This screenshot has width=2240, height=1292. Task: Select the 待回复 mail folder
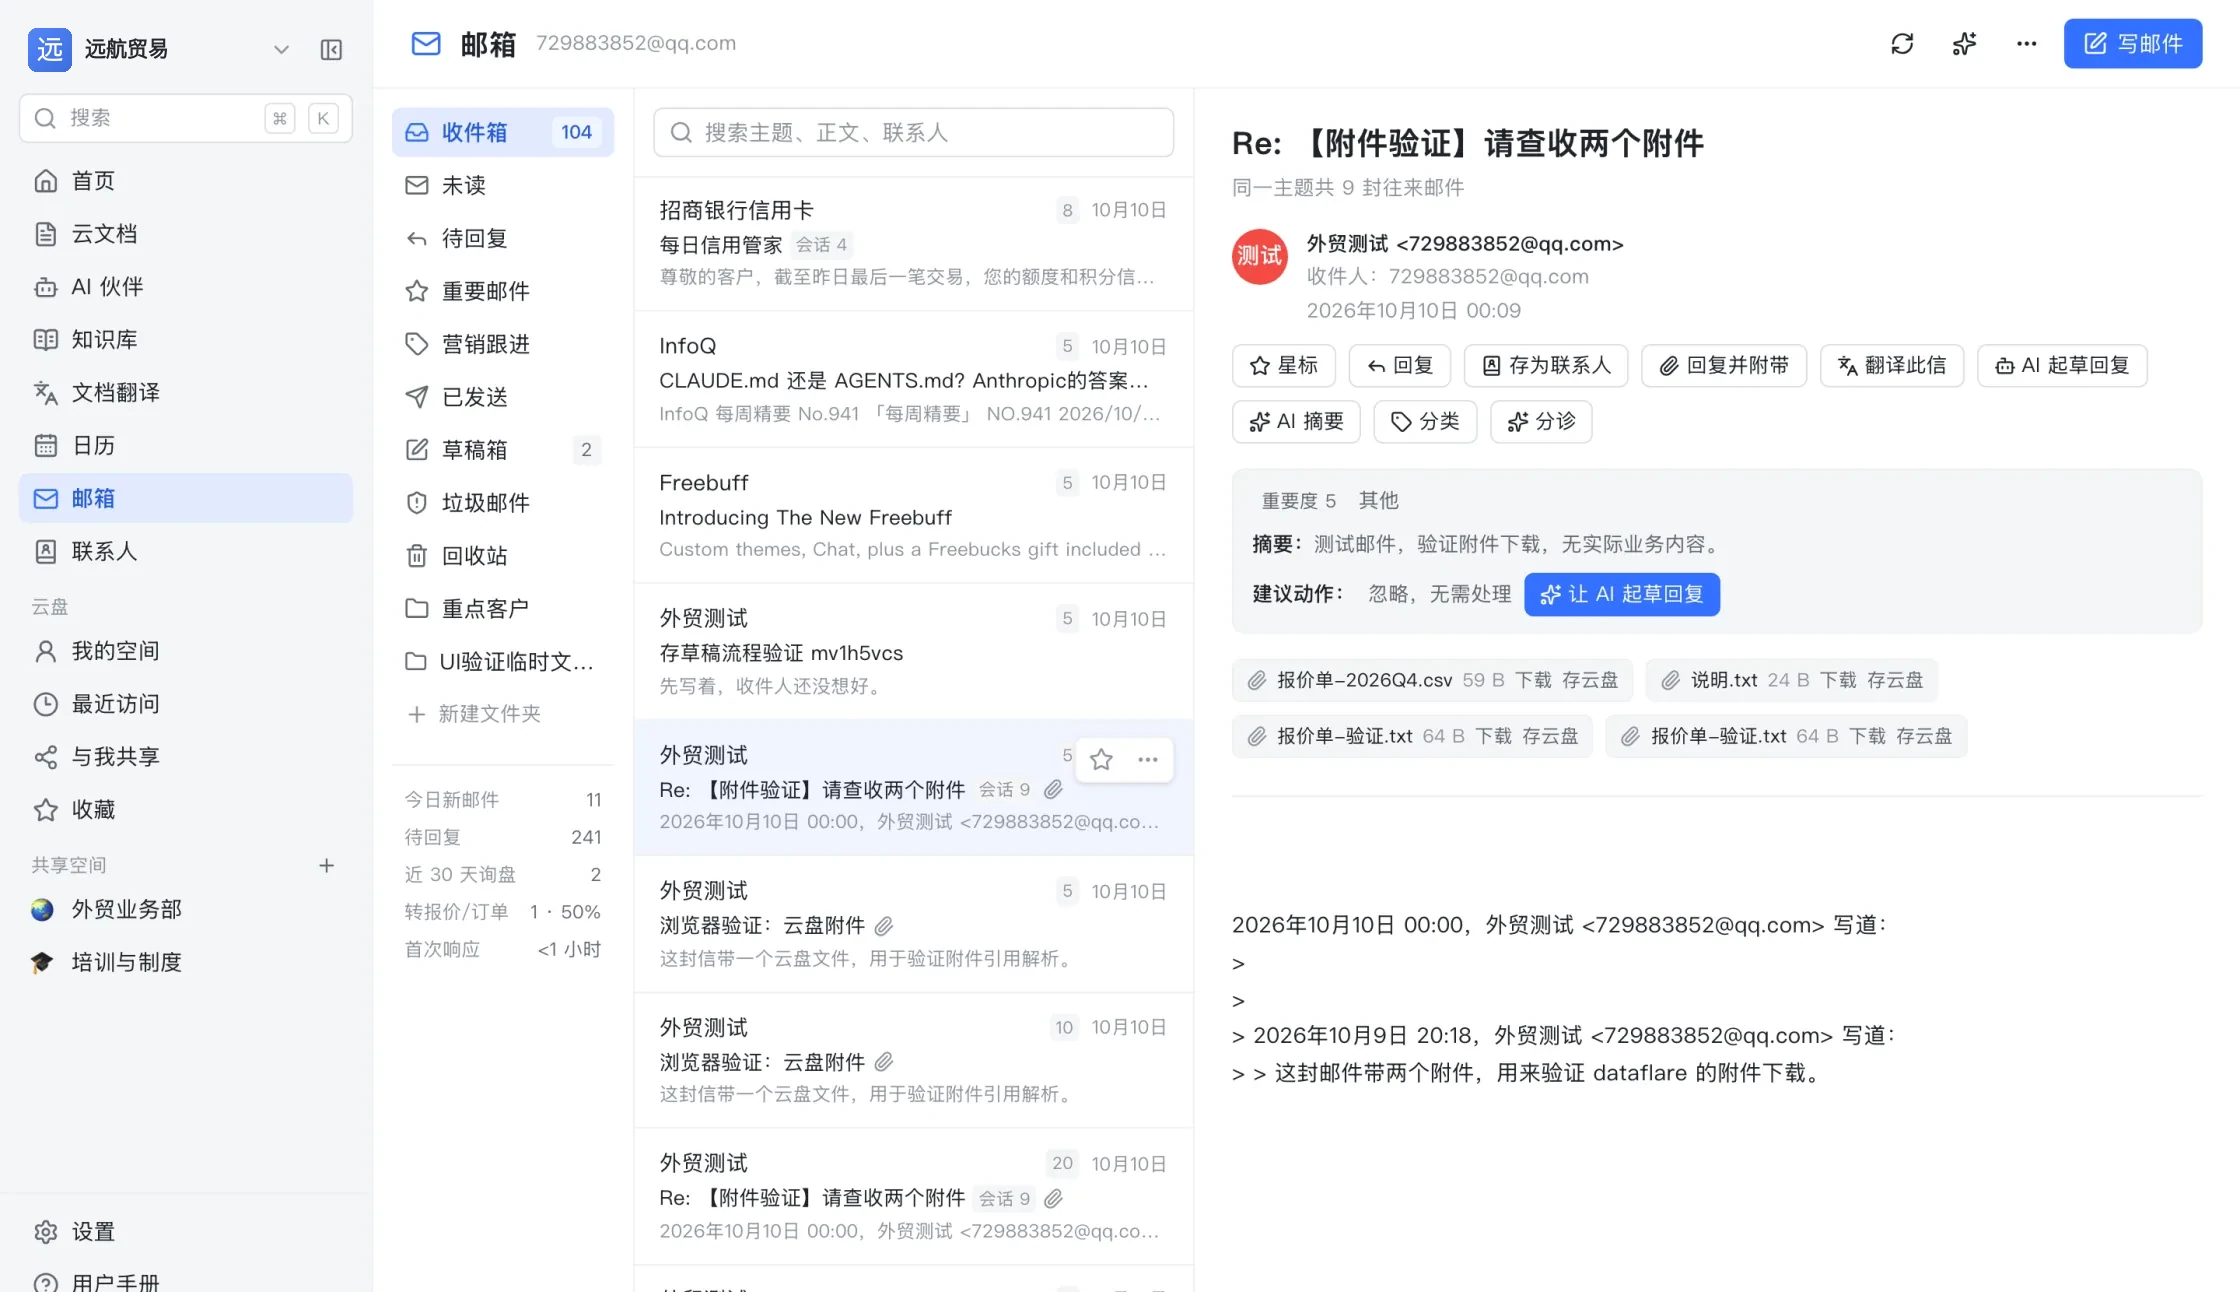502,238
